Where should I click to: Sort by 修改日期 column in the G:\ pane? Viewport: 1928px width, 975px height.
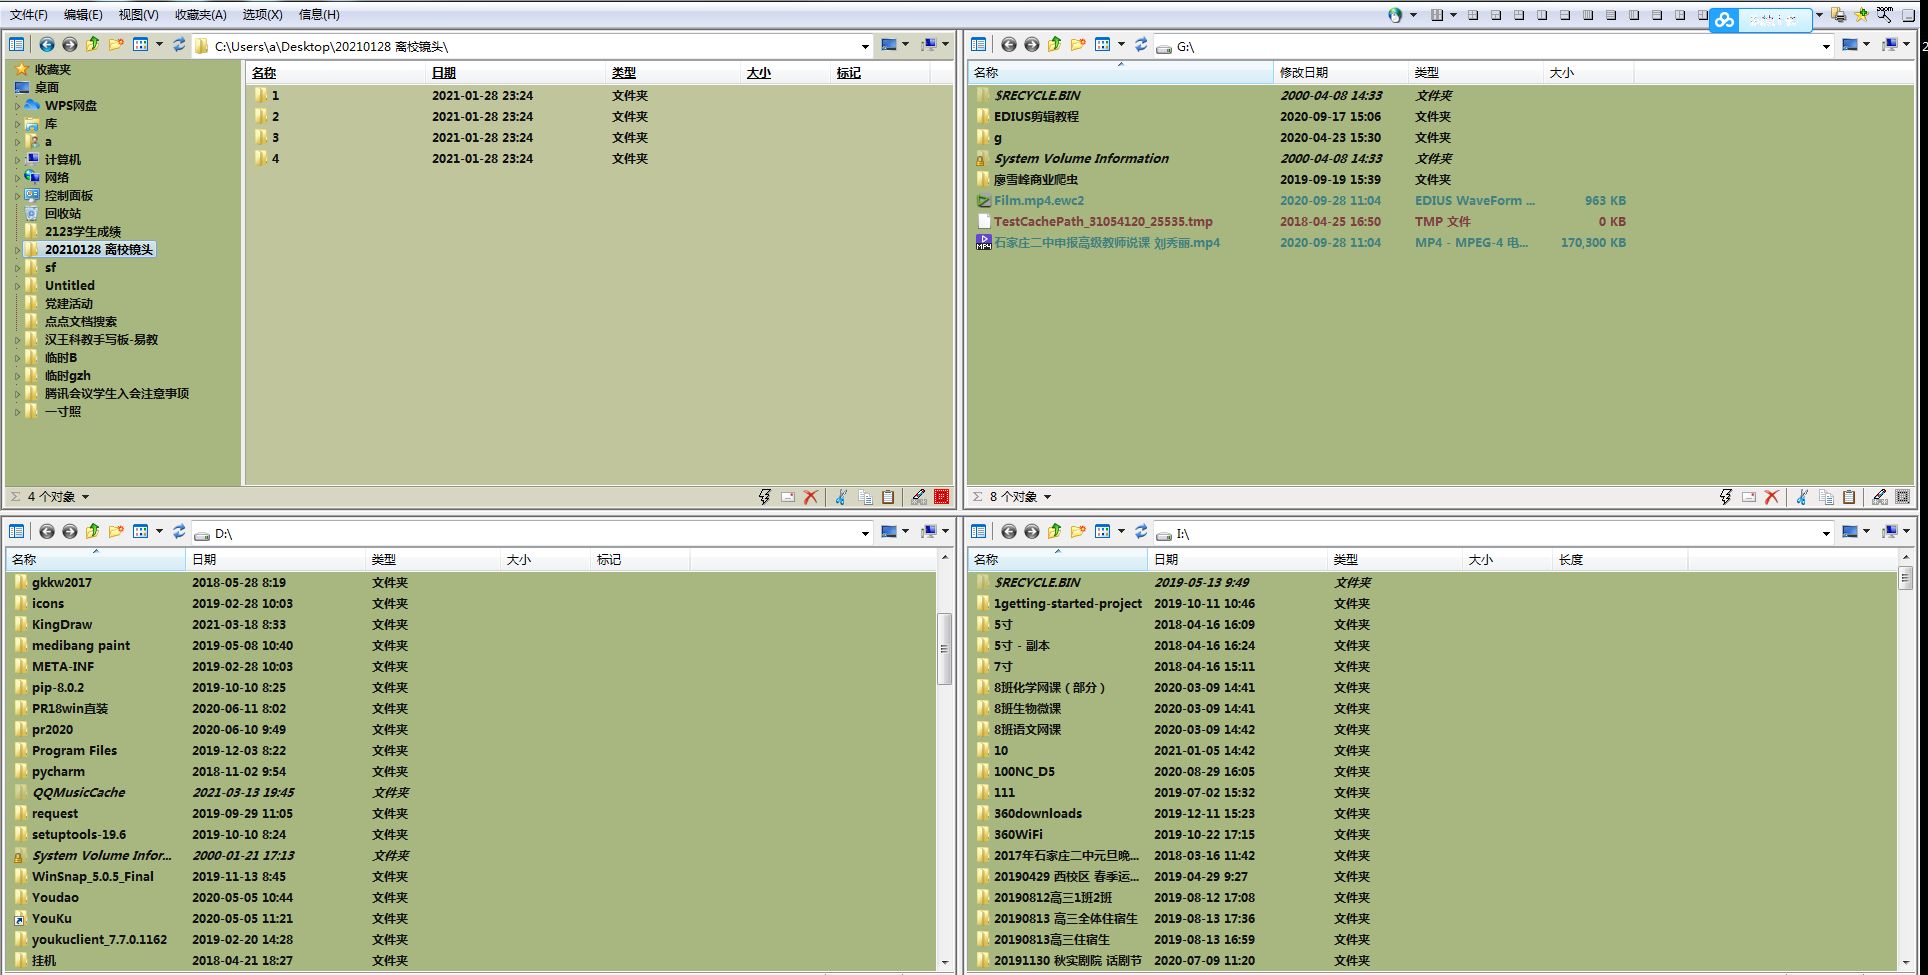pyautogui.click(x=1304, y=73)
